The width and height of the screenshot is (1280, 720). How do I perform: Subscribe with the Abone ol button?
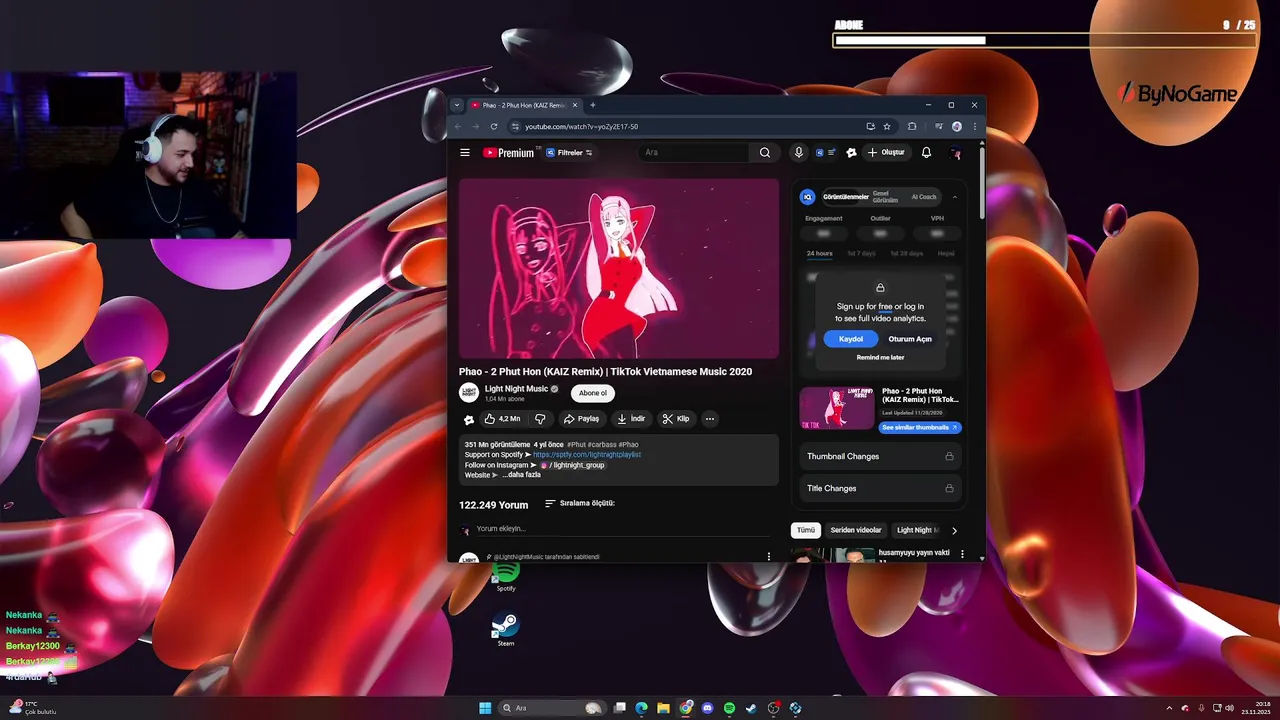593,393
